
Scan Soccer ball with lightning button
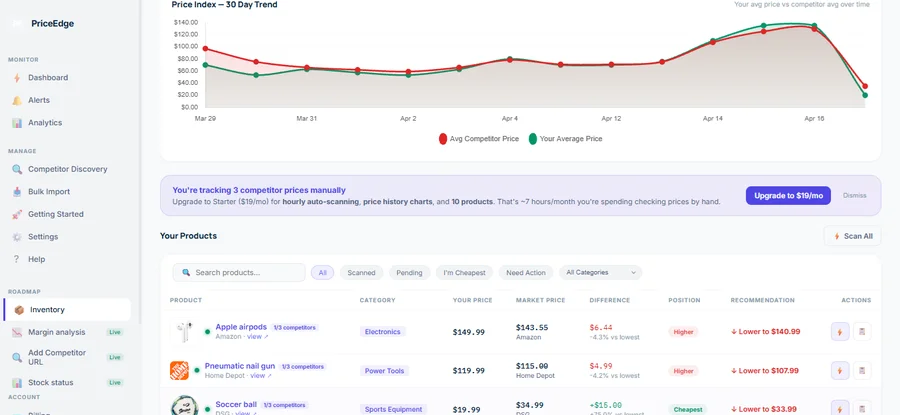[840, 408]
